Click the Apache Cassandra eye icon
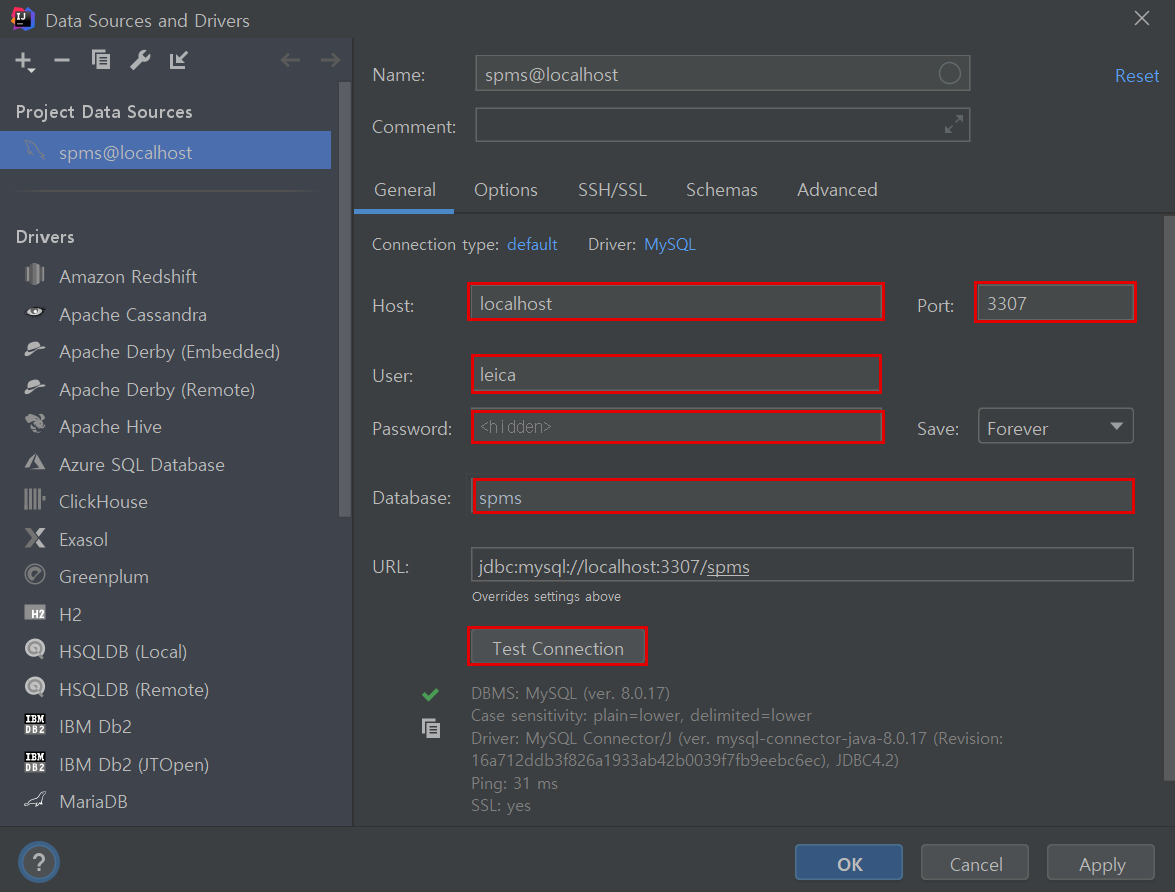The width and height of the screenshot is (1175, 892). (34, 312)
